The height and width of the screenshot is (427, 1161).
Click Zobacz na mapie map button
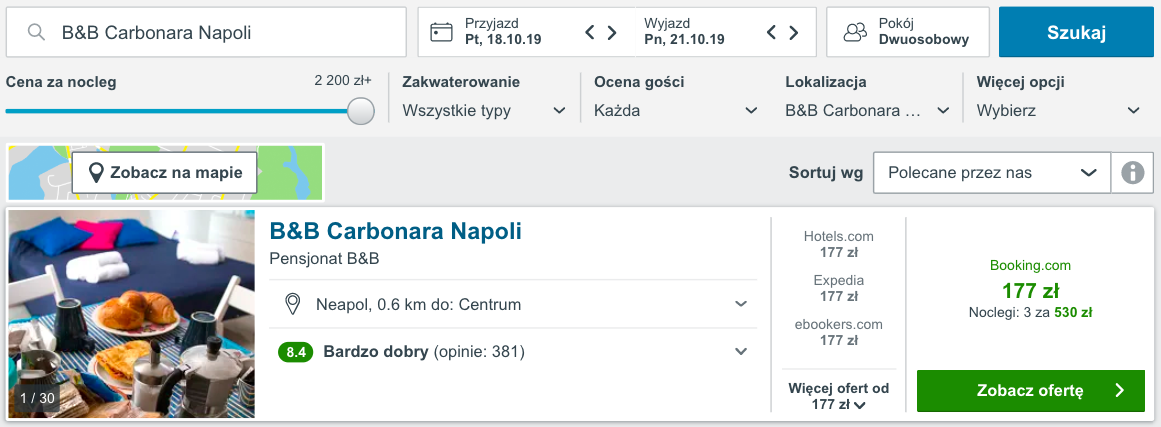[164, 173]
